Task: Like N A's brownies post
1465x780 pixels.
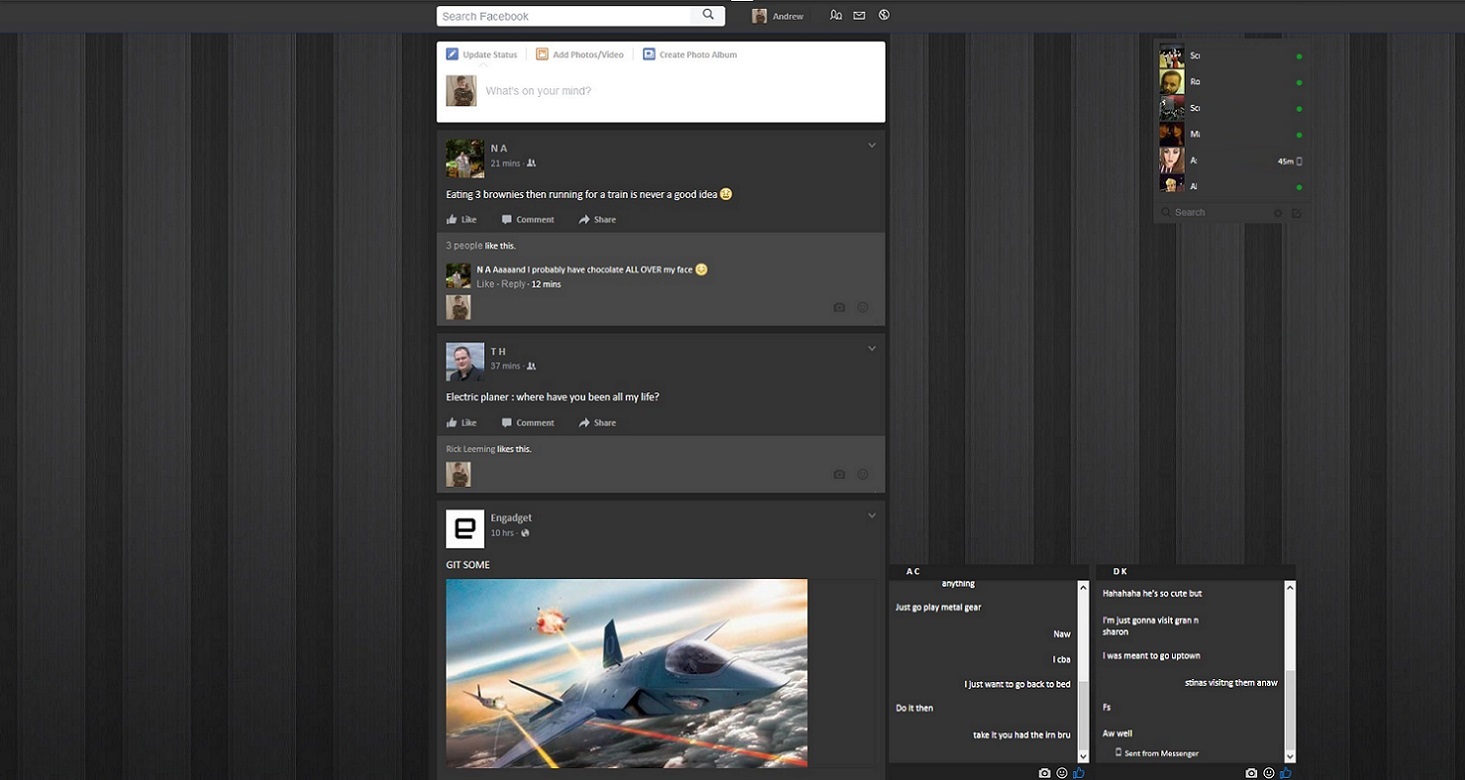Action: [x=461, y=219]
